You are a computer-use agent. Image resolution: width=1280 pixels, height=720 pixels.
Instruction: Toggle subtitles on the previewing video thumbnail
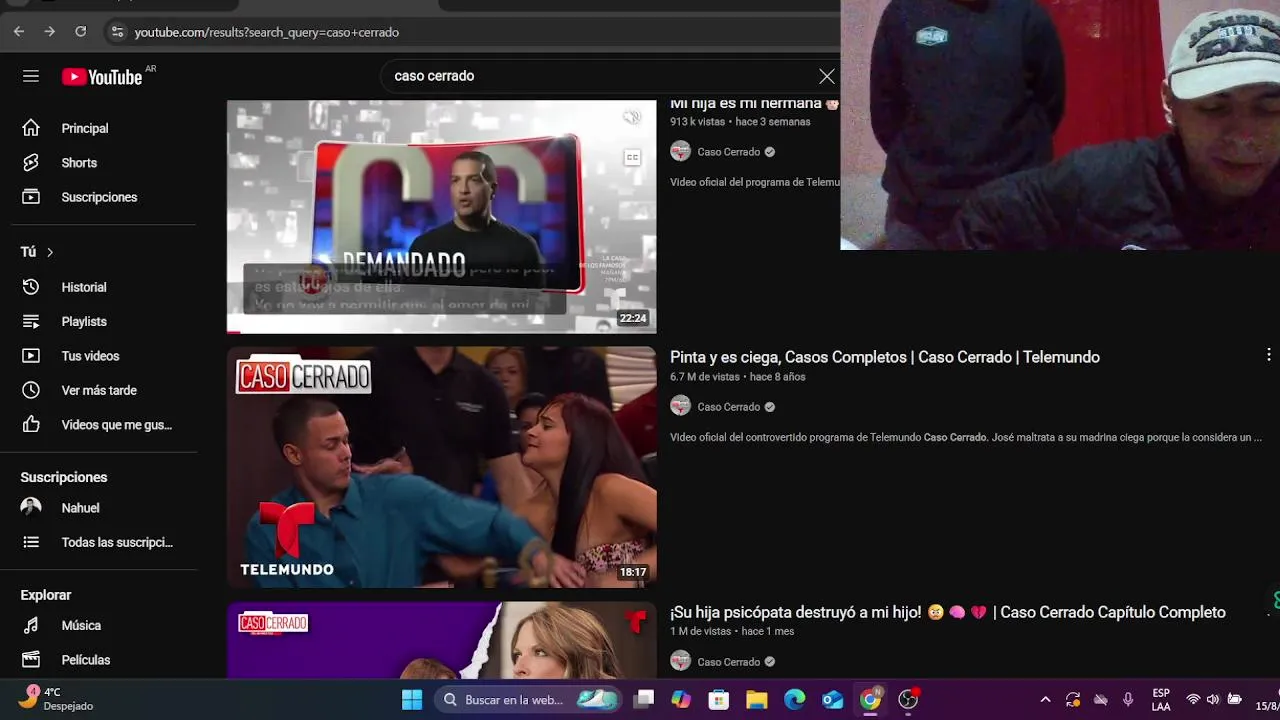pos(632,158)
